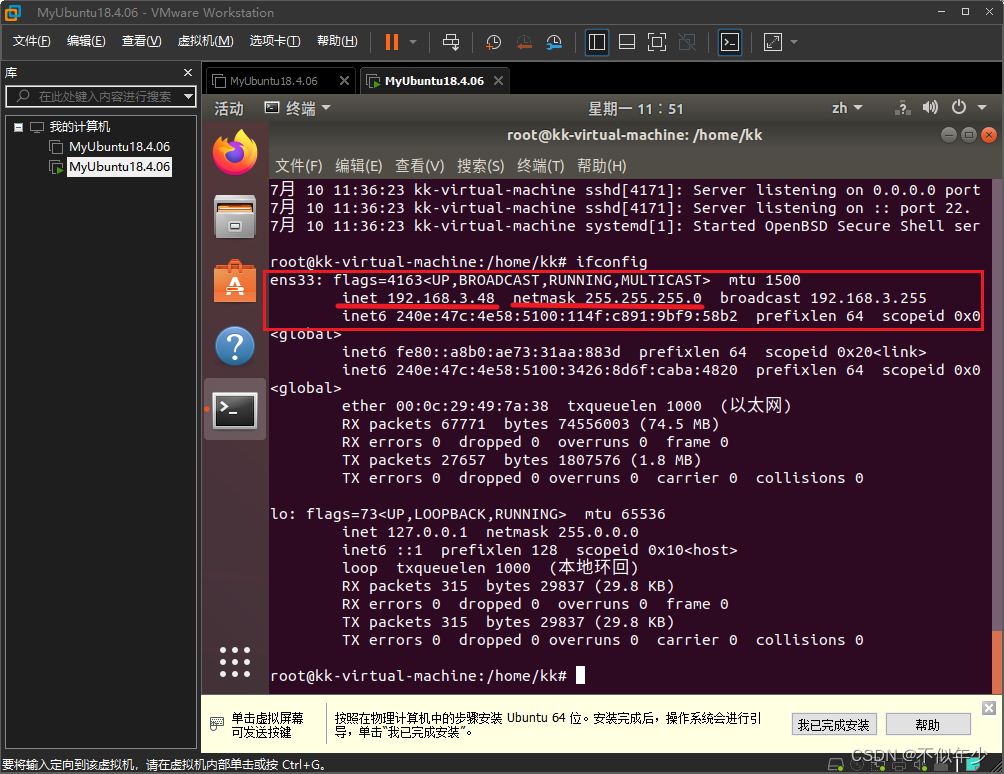This screenshot has height=774, width=1004.
Task: Click the Unity mode icon
Action: click(x=687, y=42)
